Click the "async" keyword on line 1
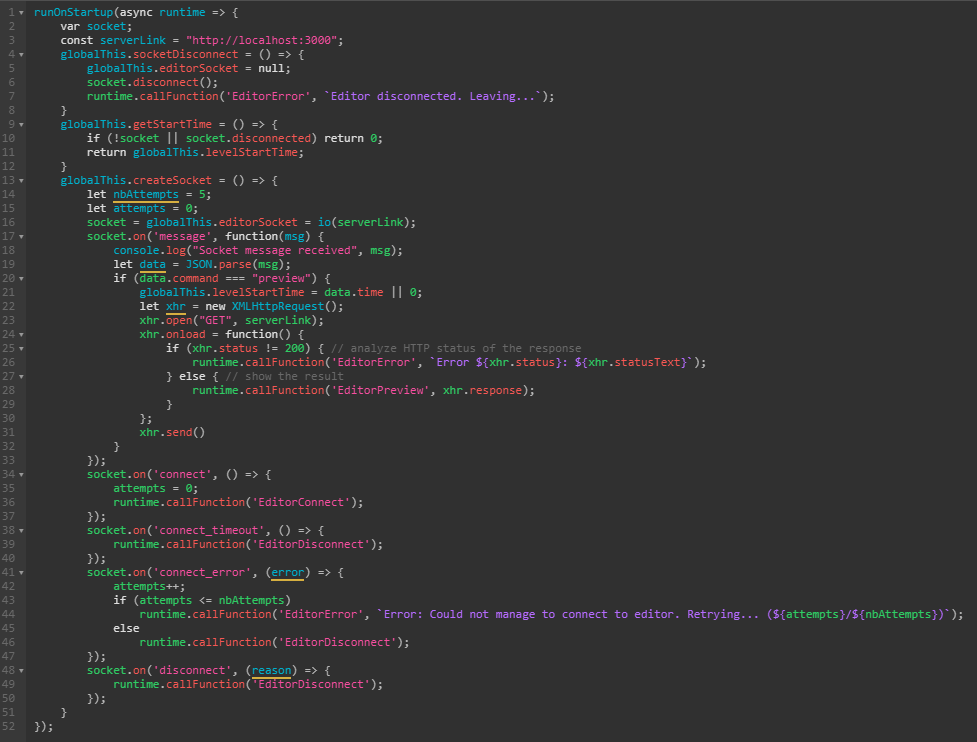This screenshot has height=742, width=977. click(x=136, y=12)
